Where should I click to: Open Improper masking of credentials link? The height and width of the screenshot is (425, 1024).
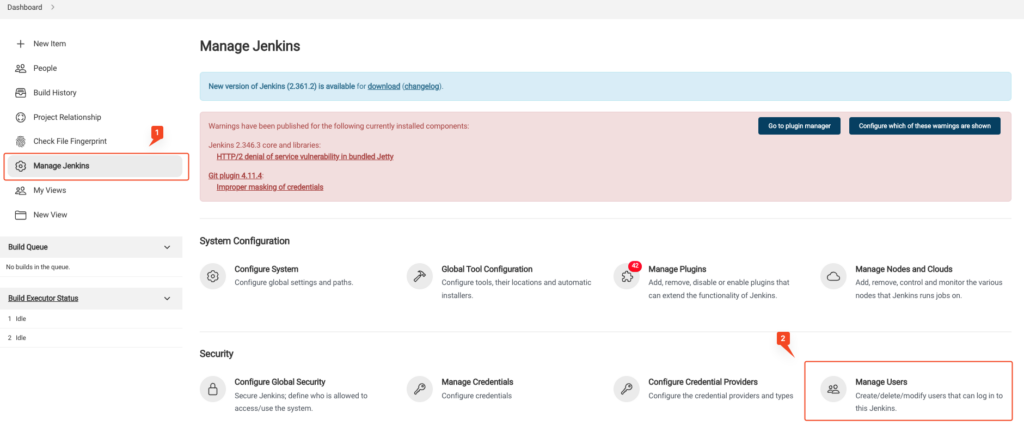(x=270, y=187)
